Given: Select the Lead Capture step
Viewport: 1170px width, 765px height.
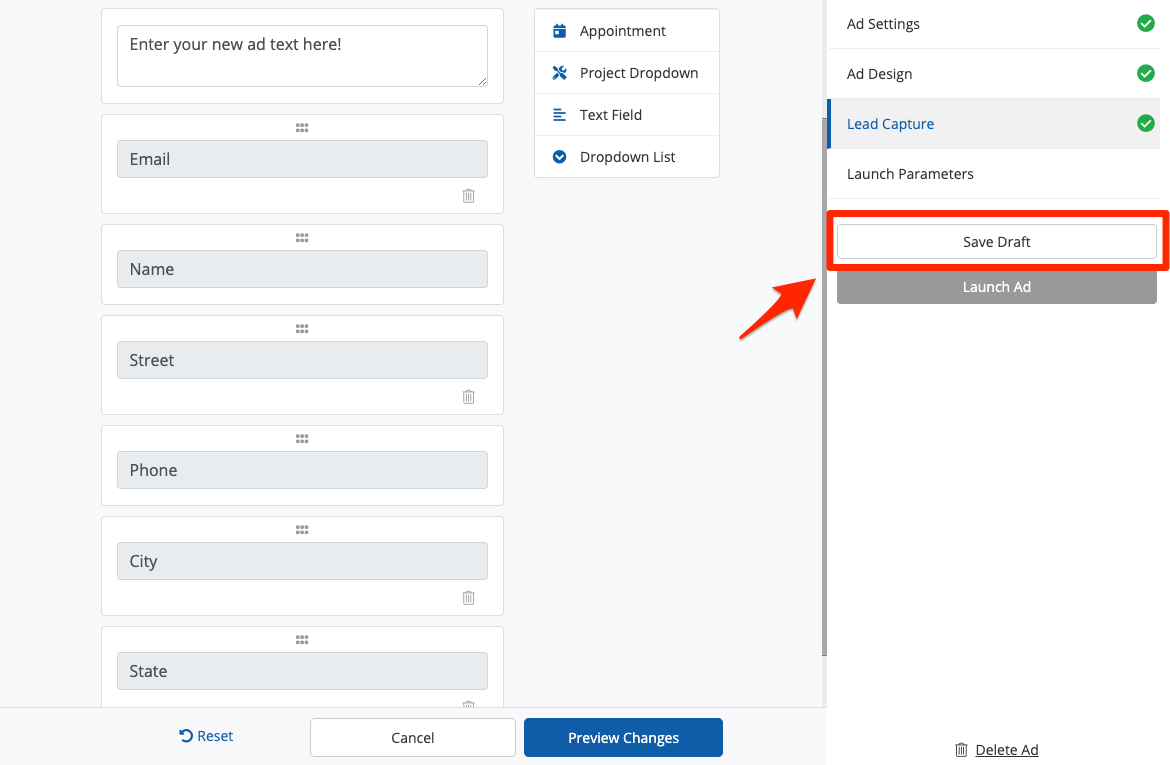Looking at the screenshot, I should tap(890, 124).
